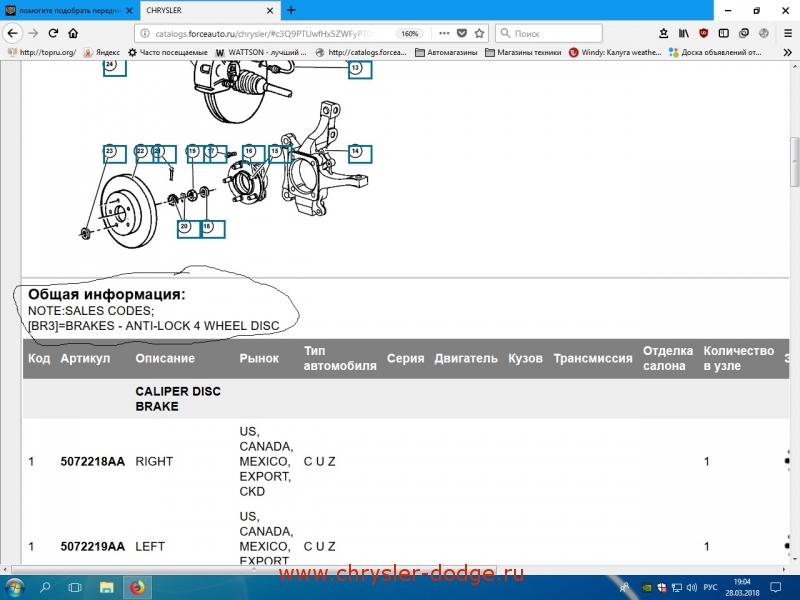Open the uBlock shield extension

tap(704, 34)
